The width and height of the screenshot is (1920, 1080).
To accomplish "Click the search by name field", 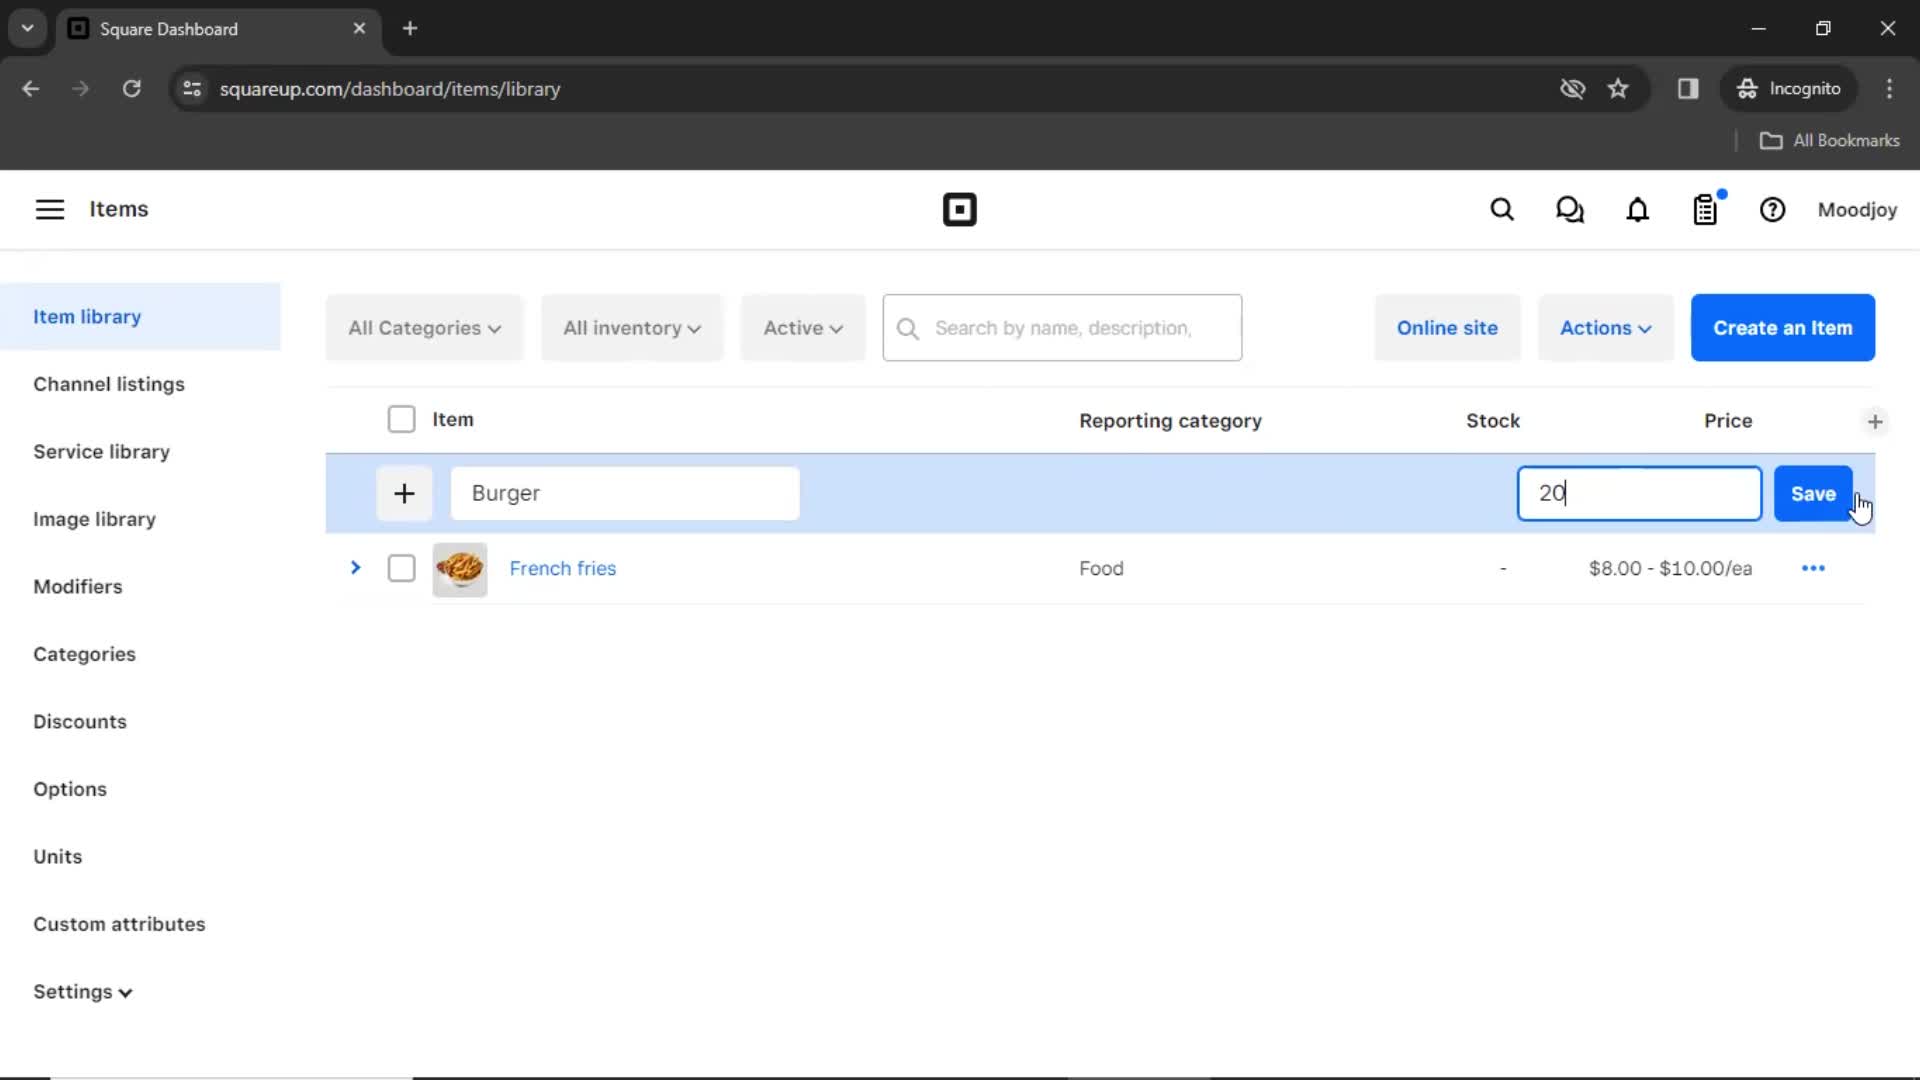I will click(x=1062, y=328).
